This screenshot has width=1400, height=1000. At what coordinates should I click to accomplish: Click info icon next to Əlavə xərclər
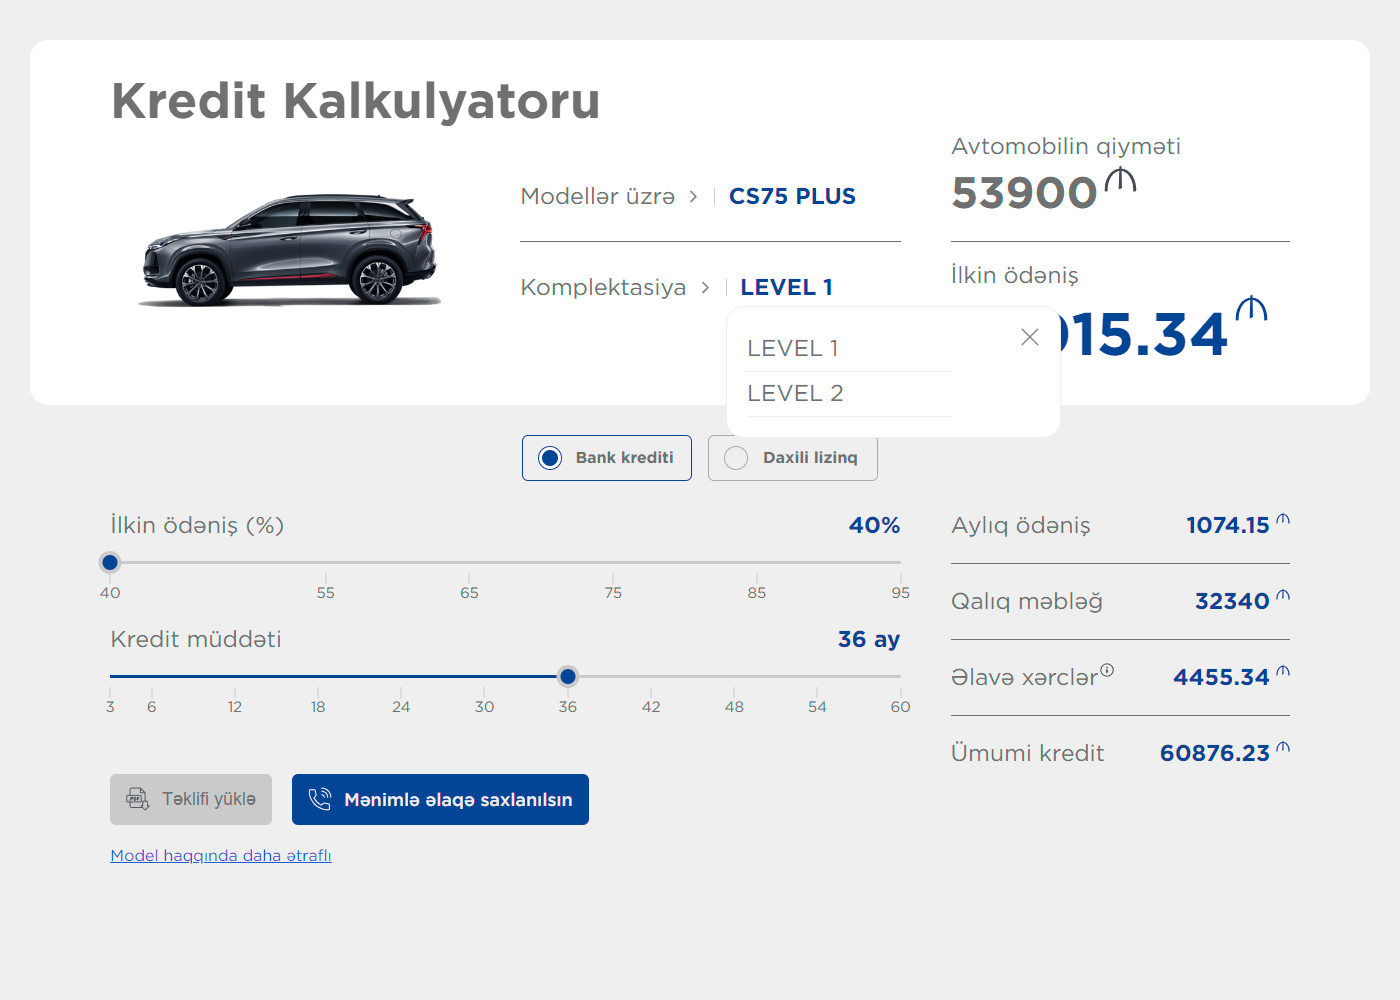[x=1107, y=670]
